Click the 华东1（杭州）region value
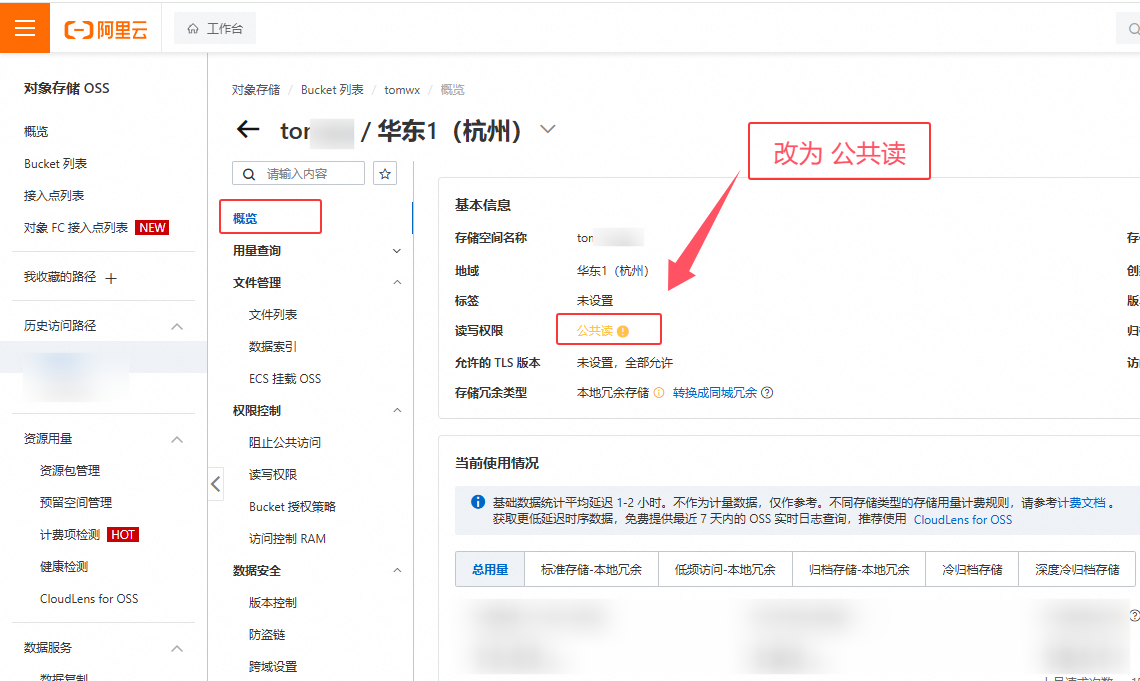Image resolution: width=1140 pixels, height=681 pixels. tap(613, 270)
